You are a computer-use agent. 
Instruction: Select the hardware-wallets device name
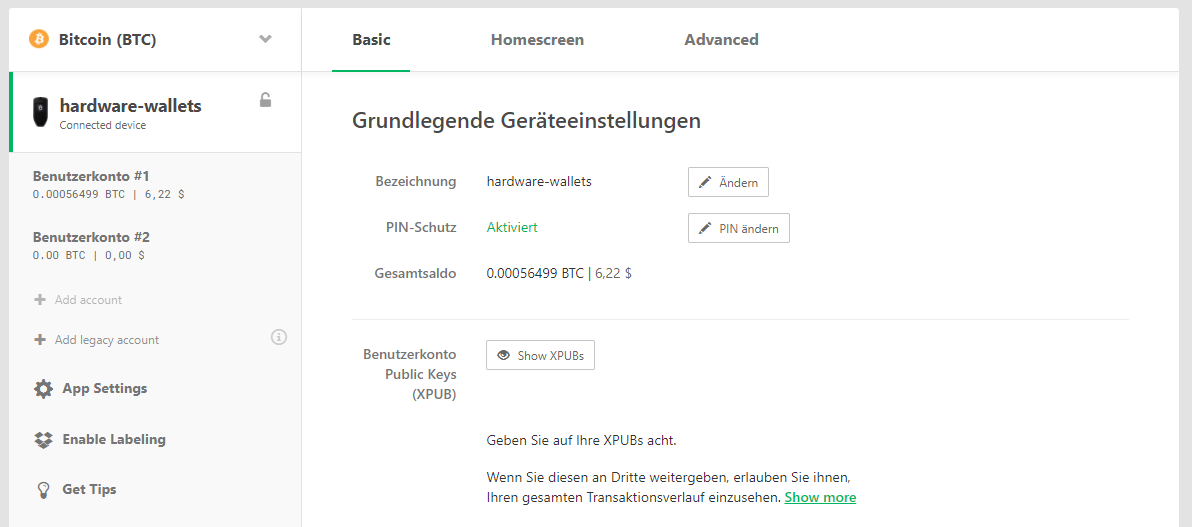click(x=131, y=106)
